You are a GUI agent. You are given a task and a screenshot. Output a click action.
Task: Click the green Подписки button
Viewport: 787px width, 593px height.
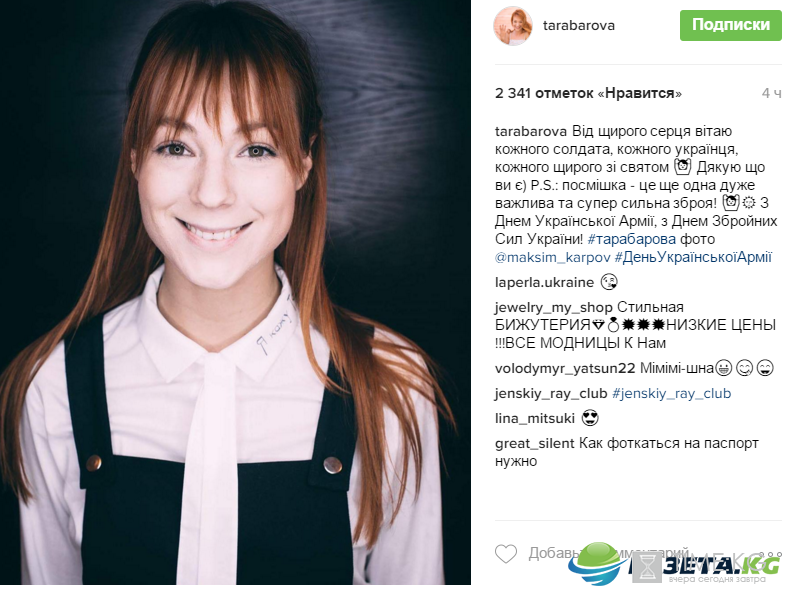tap(731, 25)
